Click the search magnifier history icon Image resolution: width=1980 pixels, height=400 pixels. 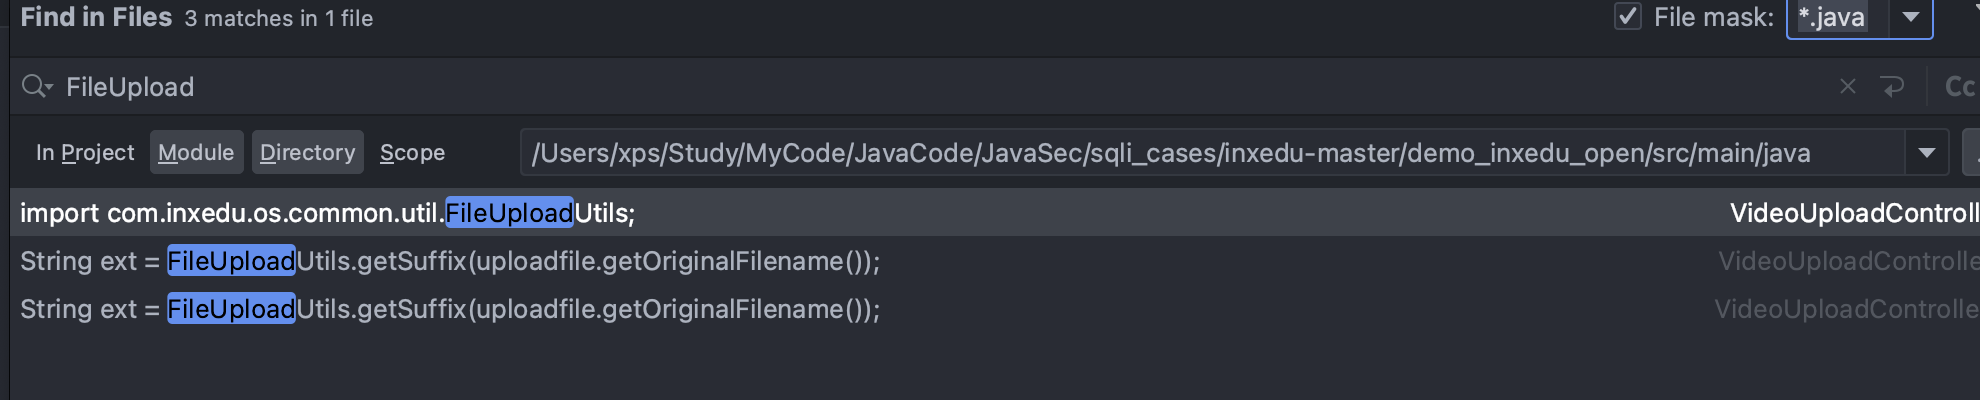point(36,87)
